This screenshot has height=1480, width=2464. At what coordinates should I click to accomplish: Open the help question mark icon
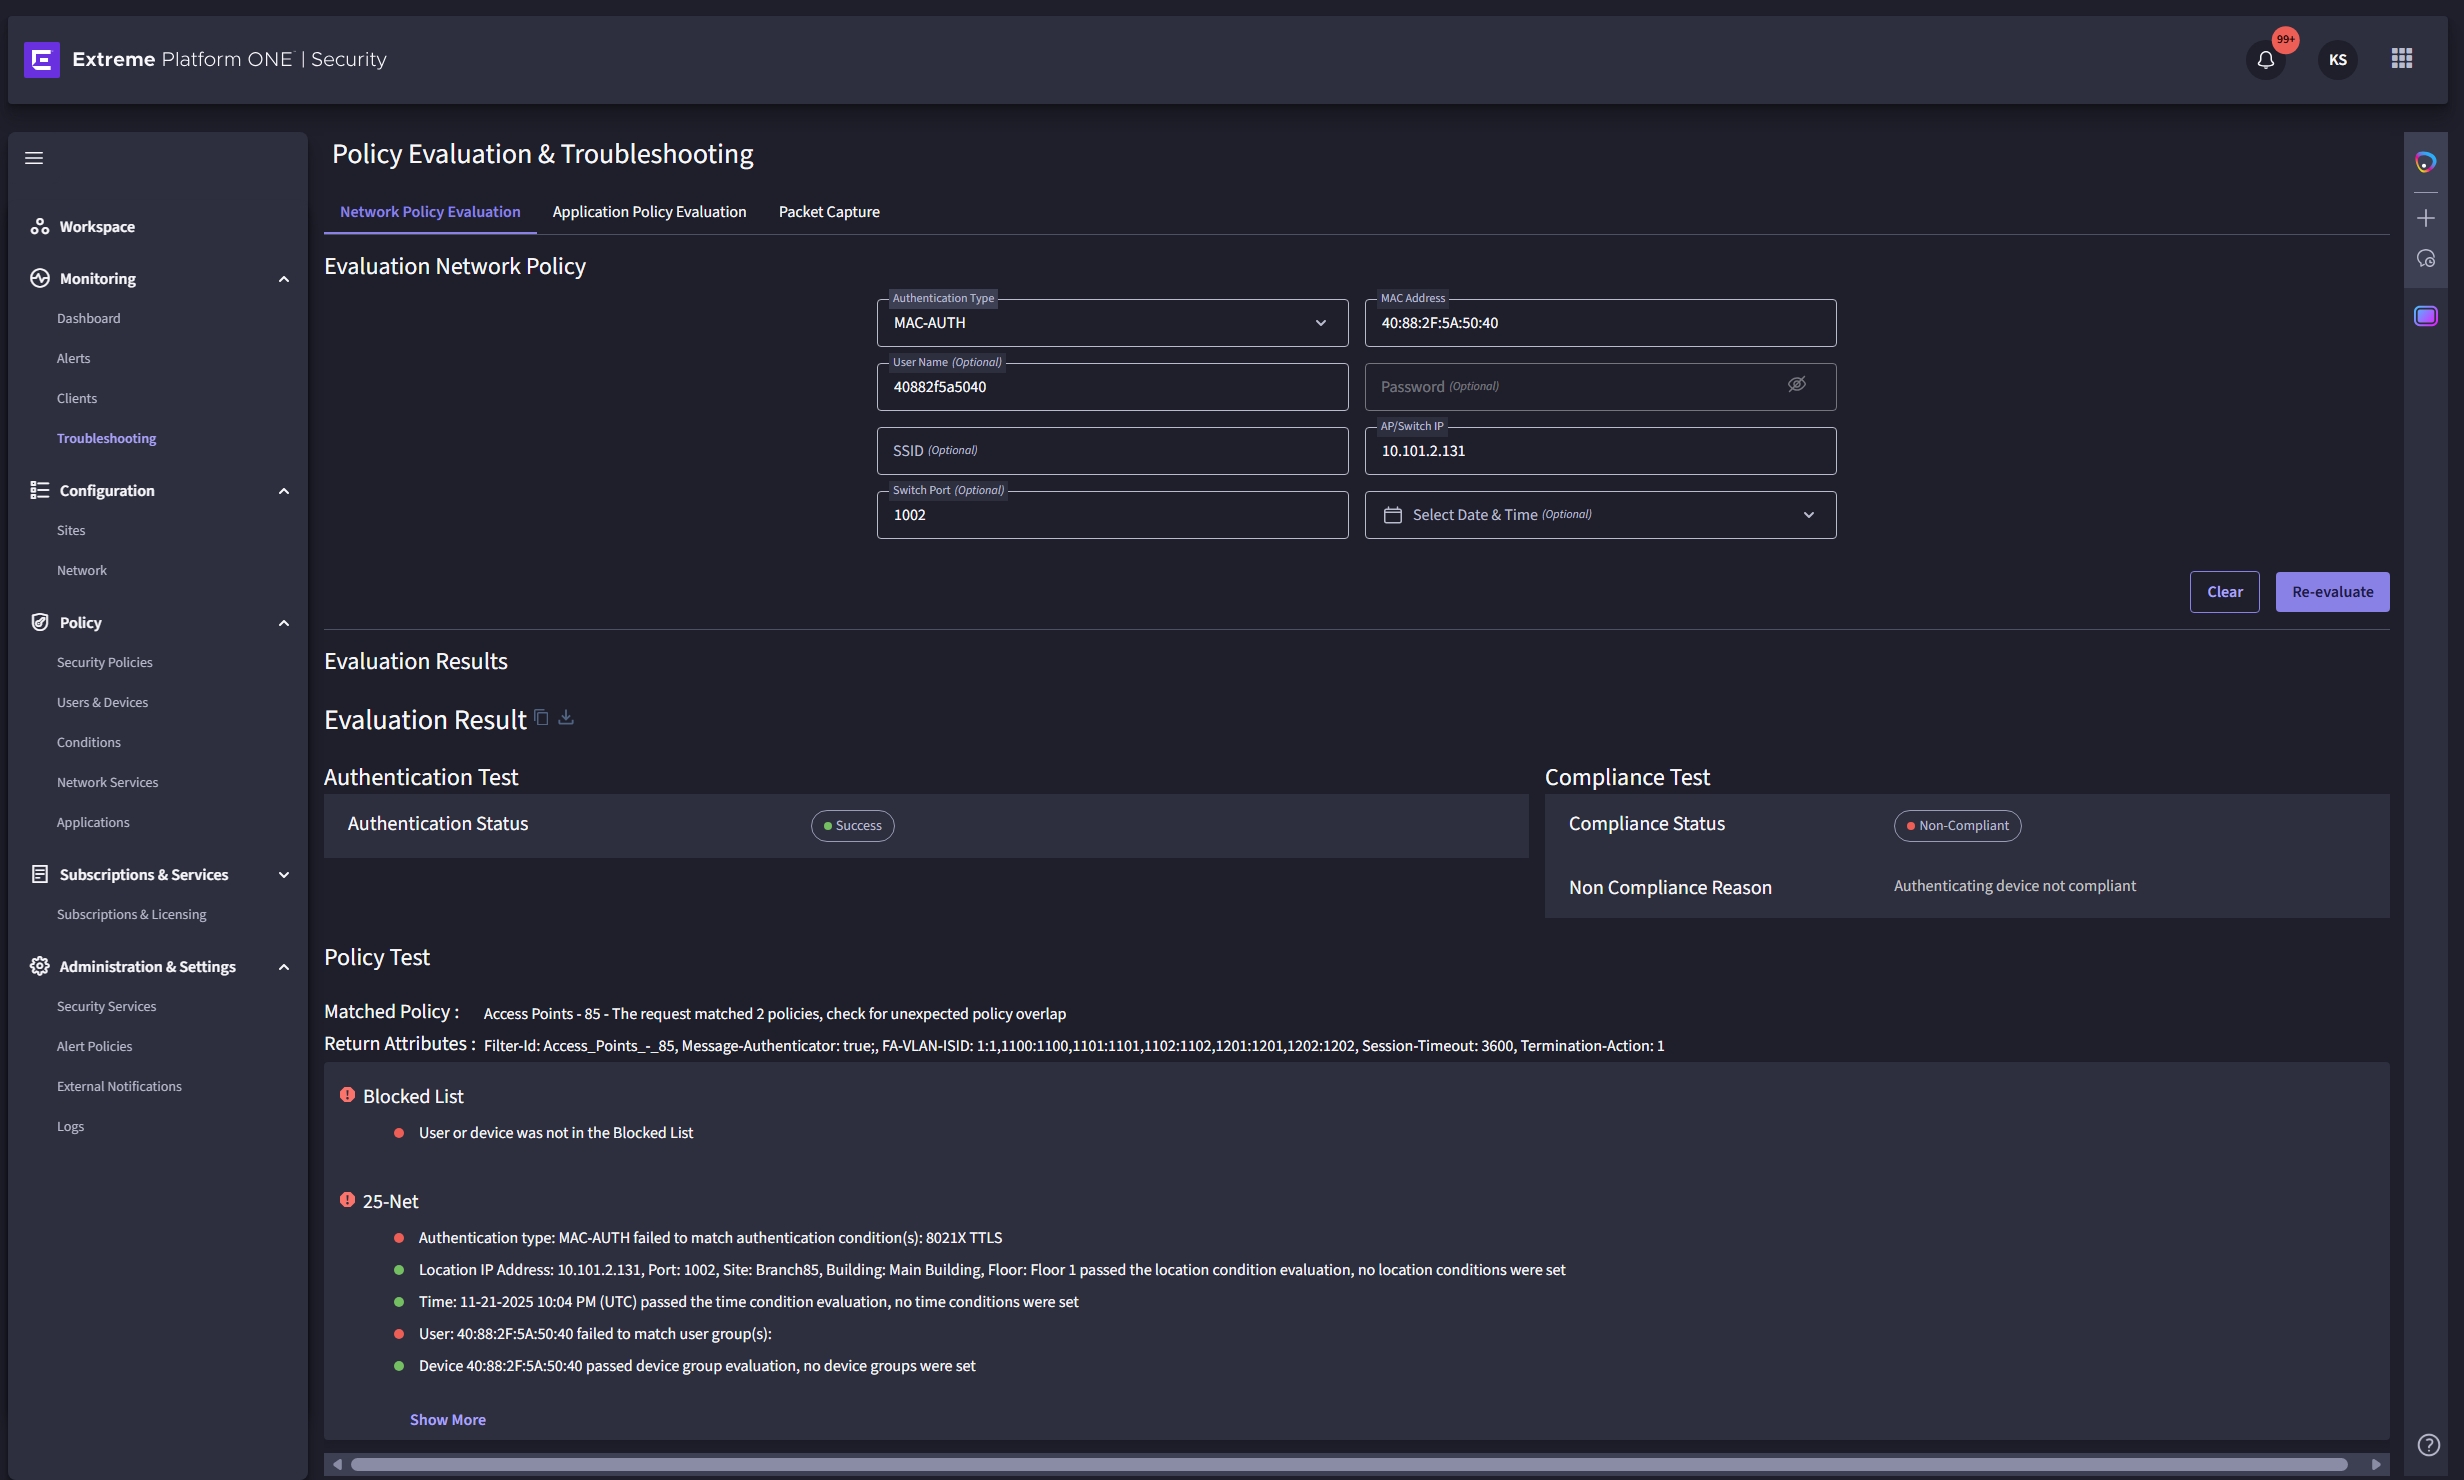point(2427,1444)
